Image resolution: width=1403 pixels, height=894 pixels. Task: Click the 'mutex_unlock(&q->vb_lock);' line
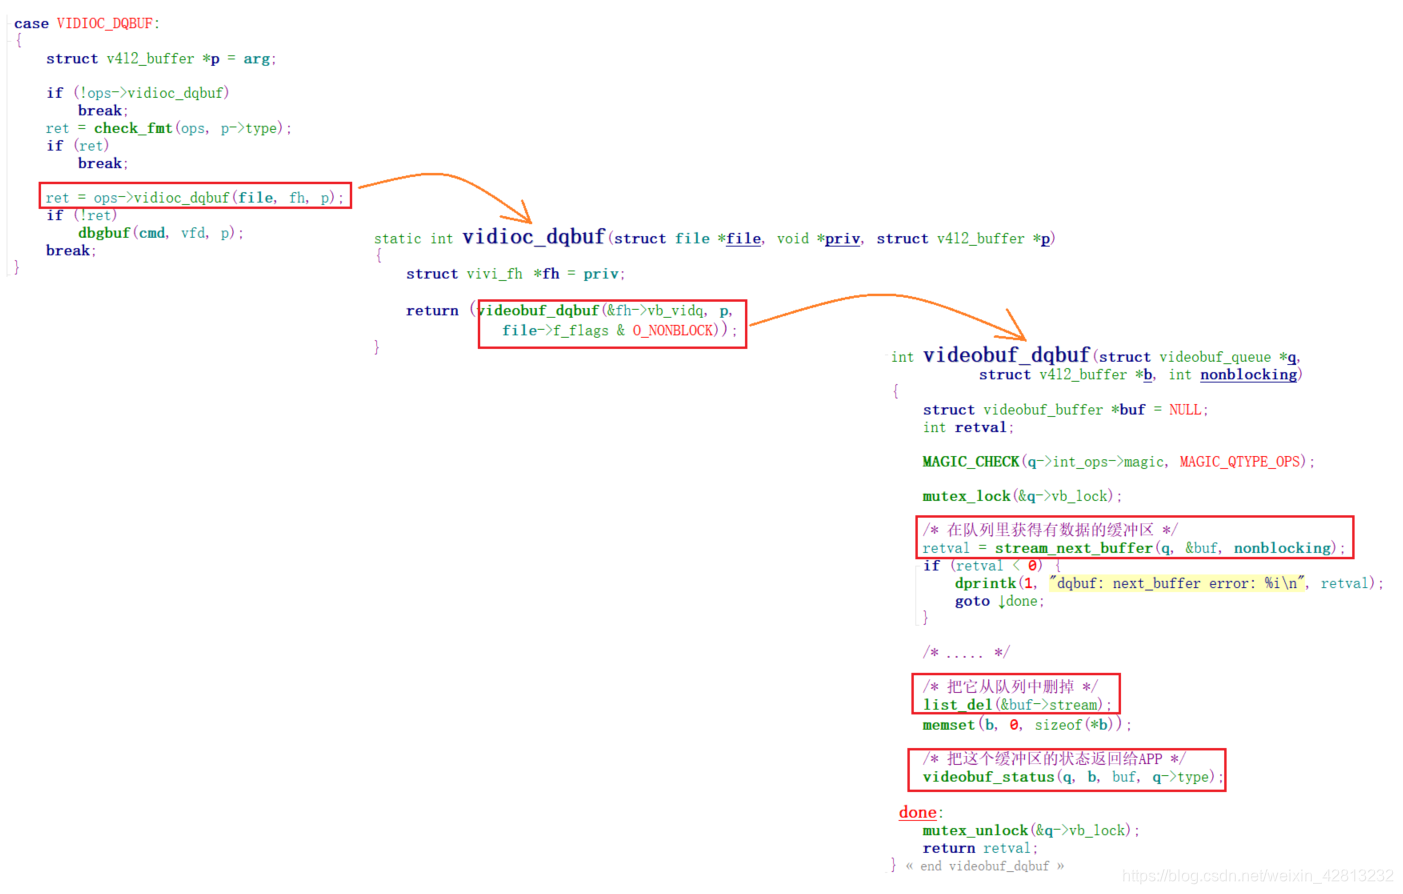click(1031, 831)
